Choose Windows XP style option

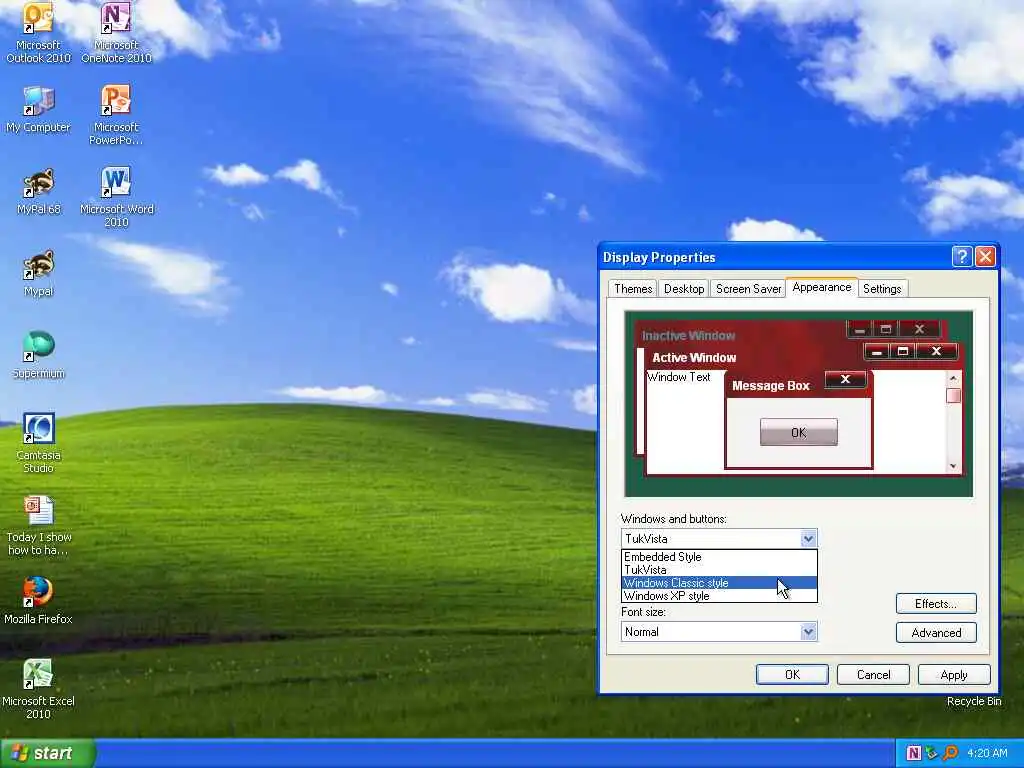pos(719,596)
